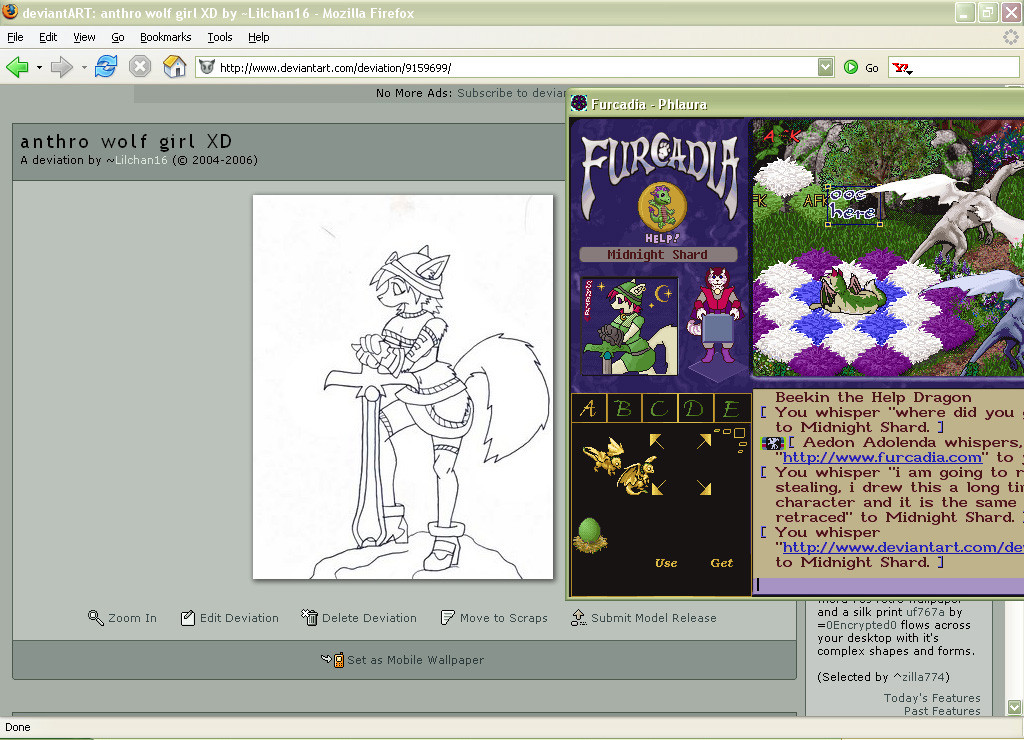Expand the address bar URL history dropdown

[825, 67]
